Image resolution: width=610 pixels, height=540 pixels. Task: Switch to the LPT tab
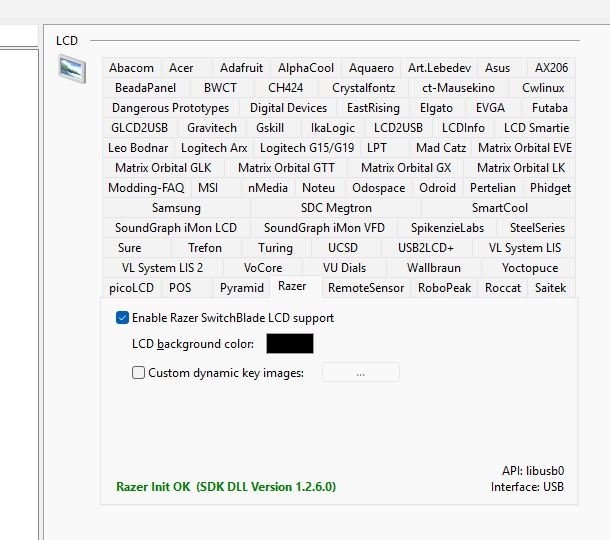point(385,148)
